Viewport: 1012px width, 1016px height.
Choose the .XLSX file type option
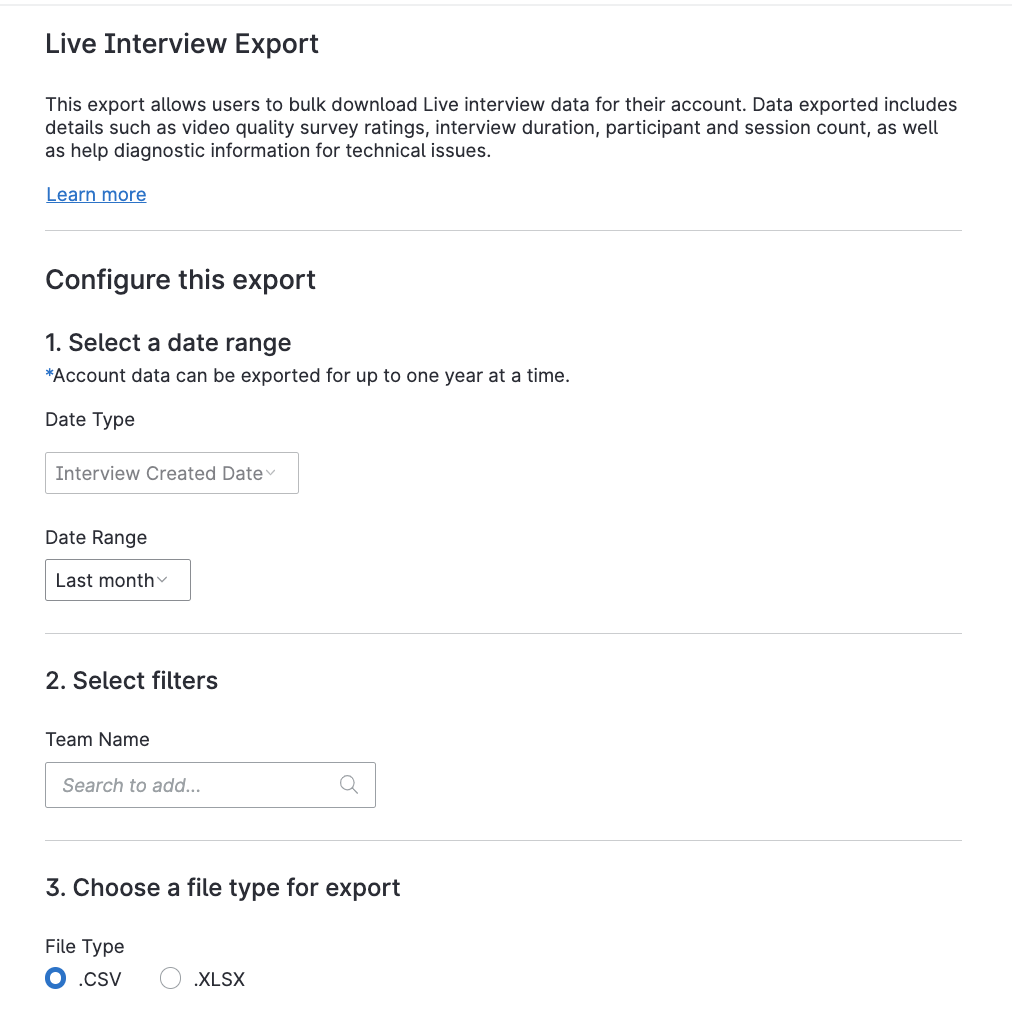pos(170,978)
